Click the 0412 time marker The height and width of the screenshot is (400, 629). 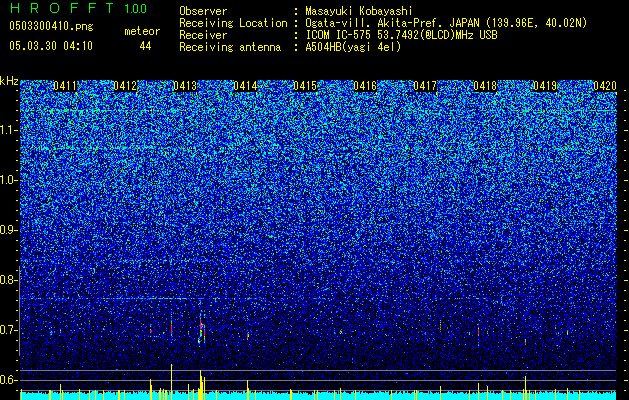tap(125, 86)
